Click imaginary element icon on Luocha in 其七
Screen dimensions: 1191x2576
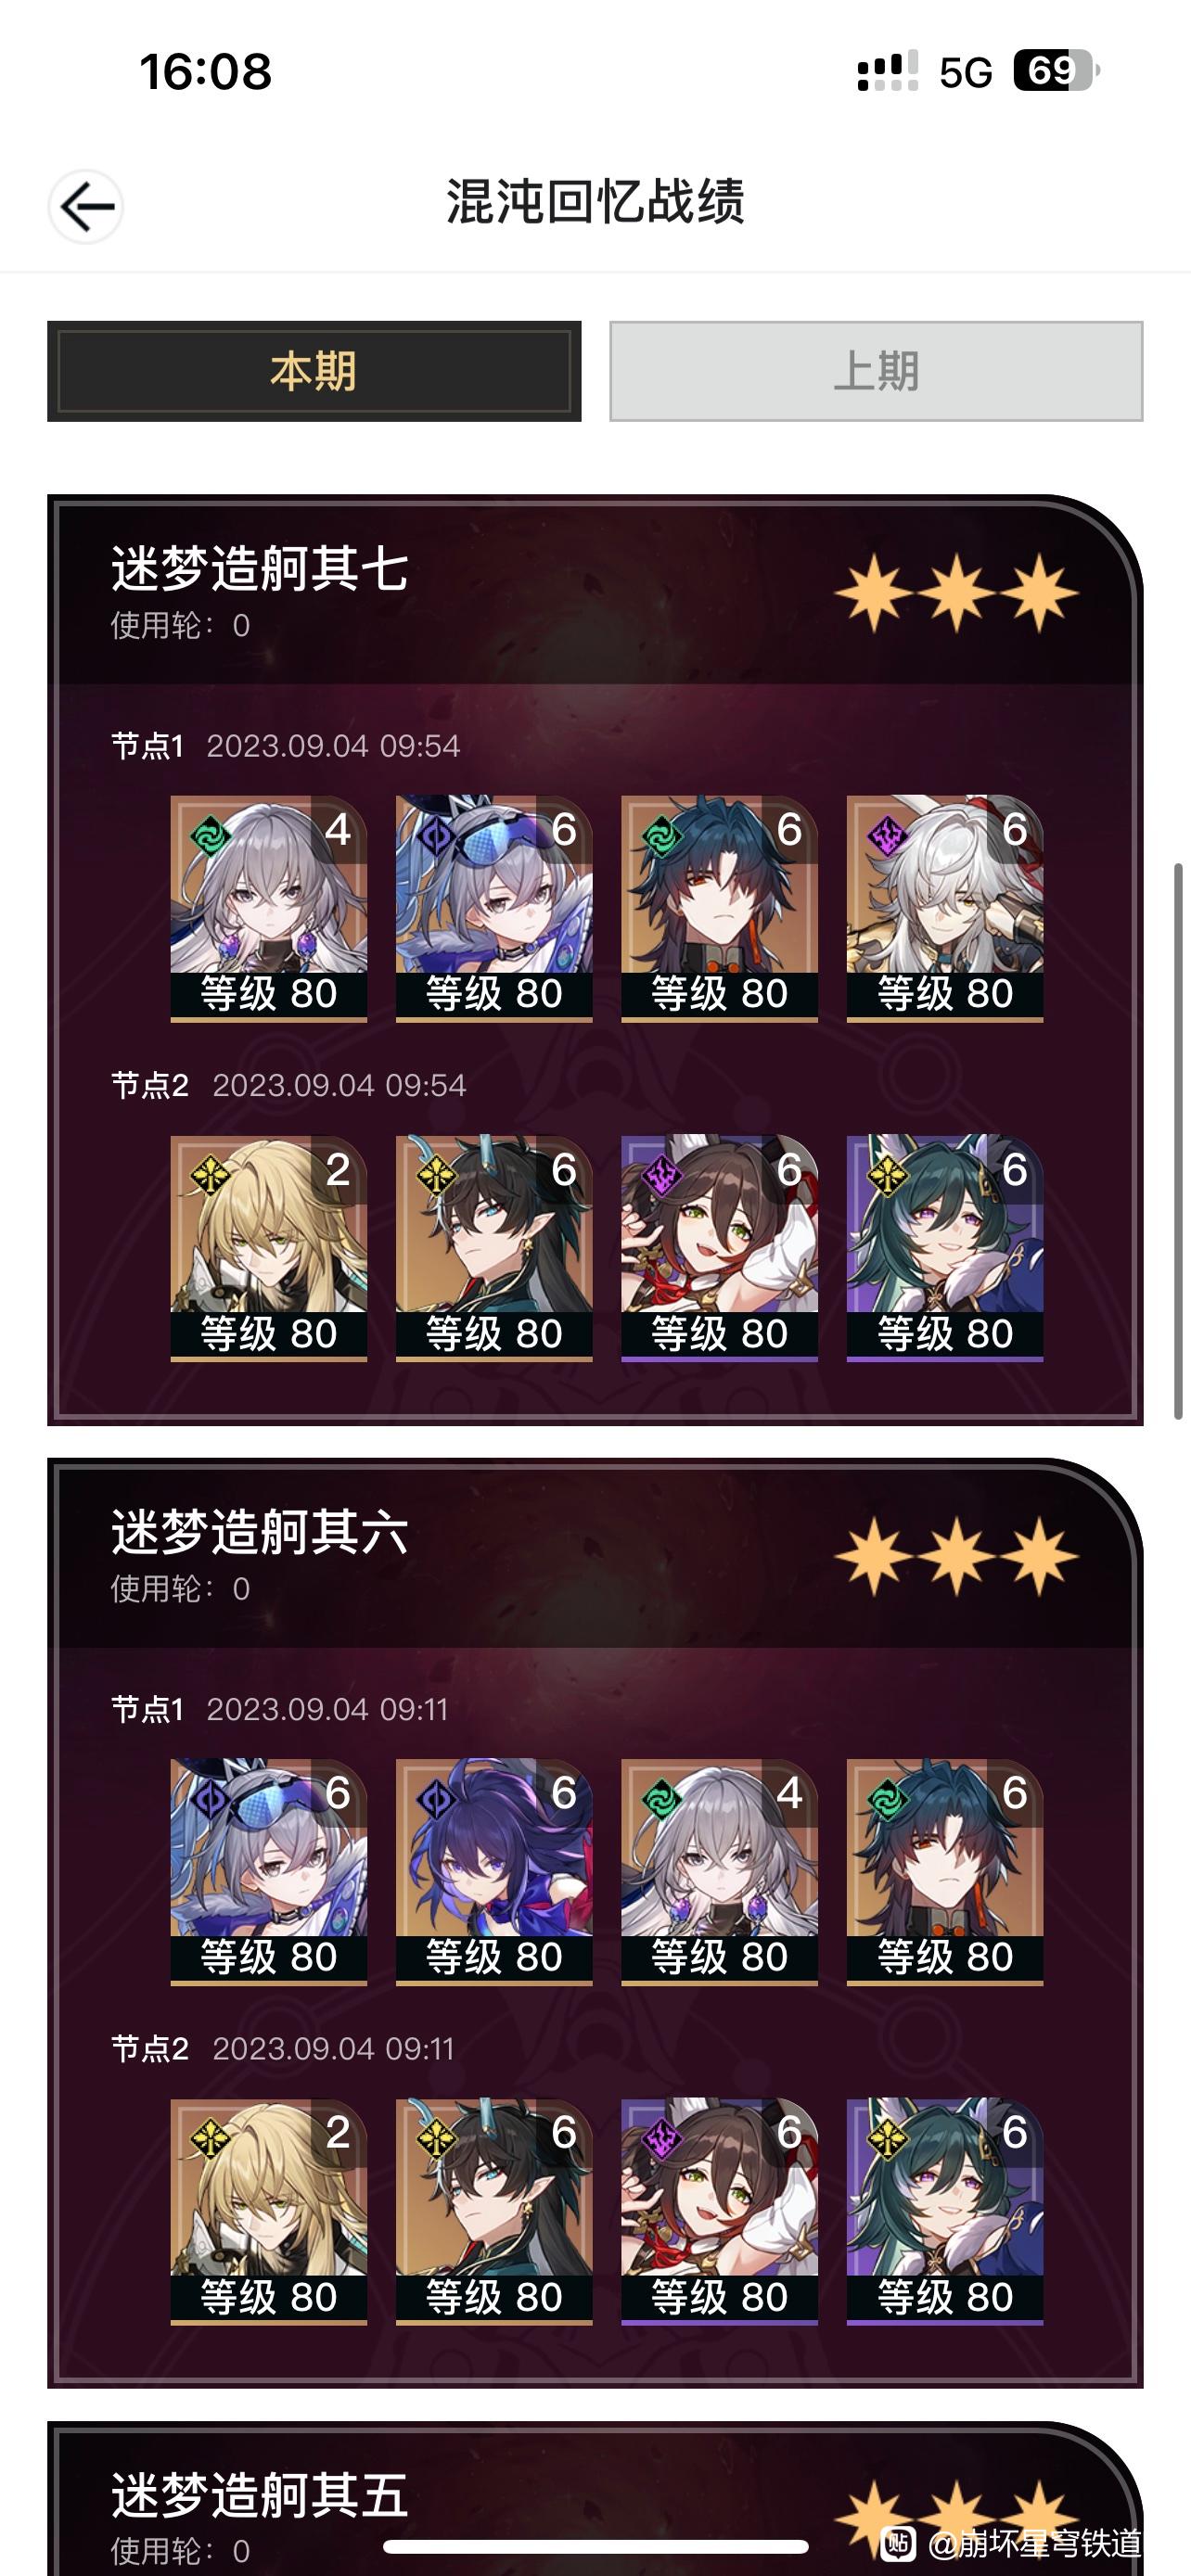click(210, 1176)
